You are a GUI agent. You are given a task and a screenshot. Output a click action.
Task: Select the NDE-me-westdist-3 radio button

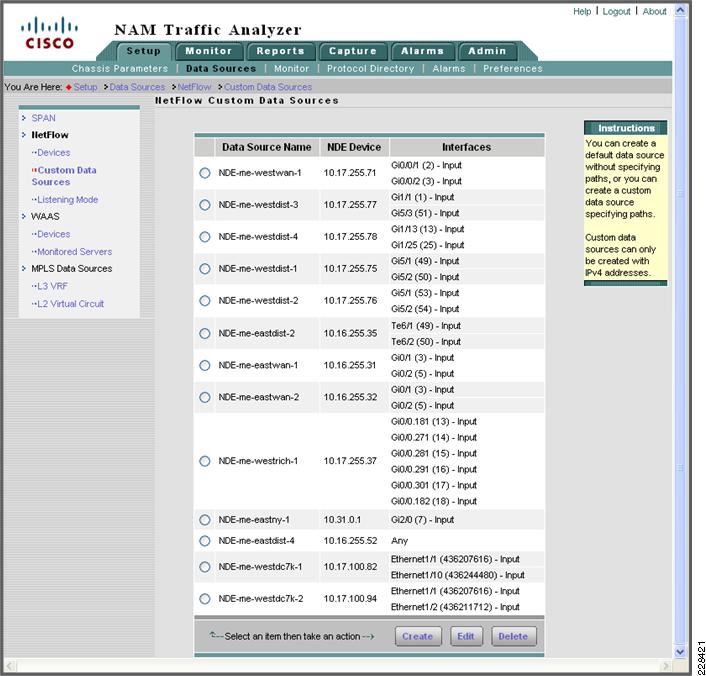tap(205, 205)
